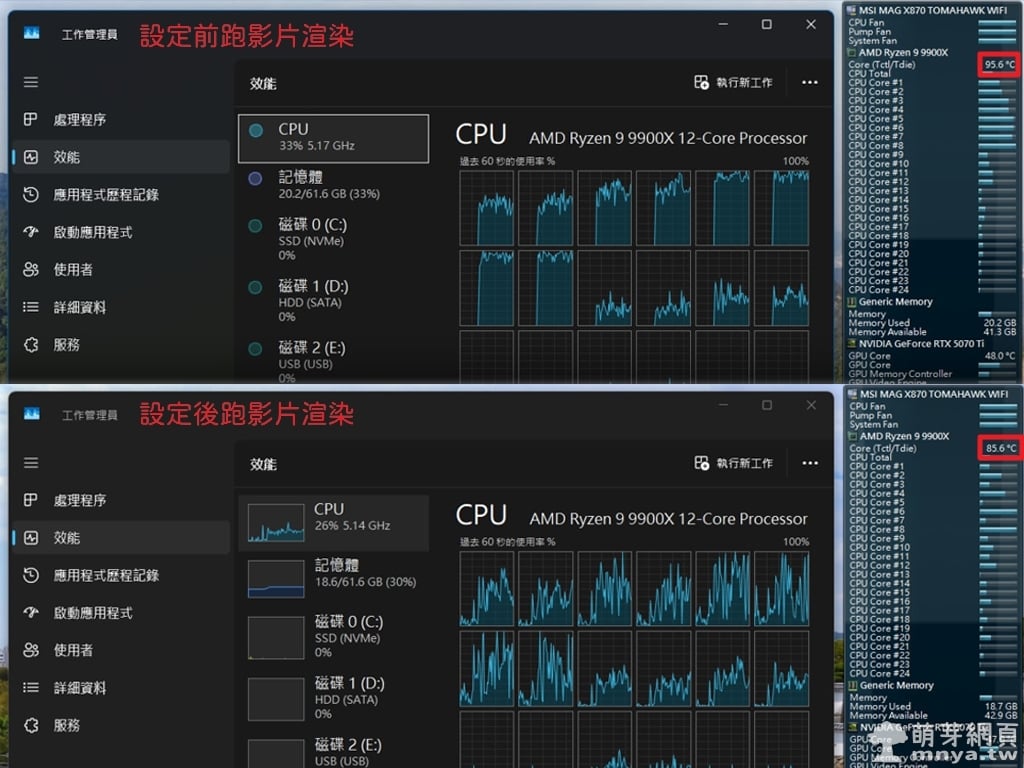This screenshot has width=1024, height=768.
Task: Open the hamburger navigation menu in upper Task Manager
Action: click(x=31, y=82)
